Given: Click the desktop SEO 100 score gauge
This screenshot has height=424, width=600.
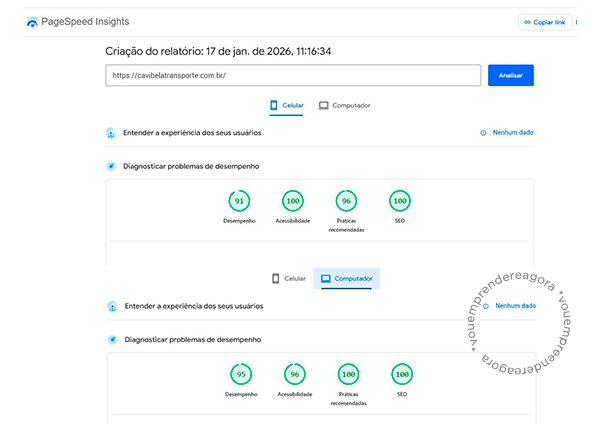Looking at the screenshot, I should tap(402, 374).
